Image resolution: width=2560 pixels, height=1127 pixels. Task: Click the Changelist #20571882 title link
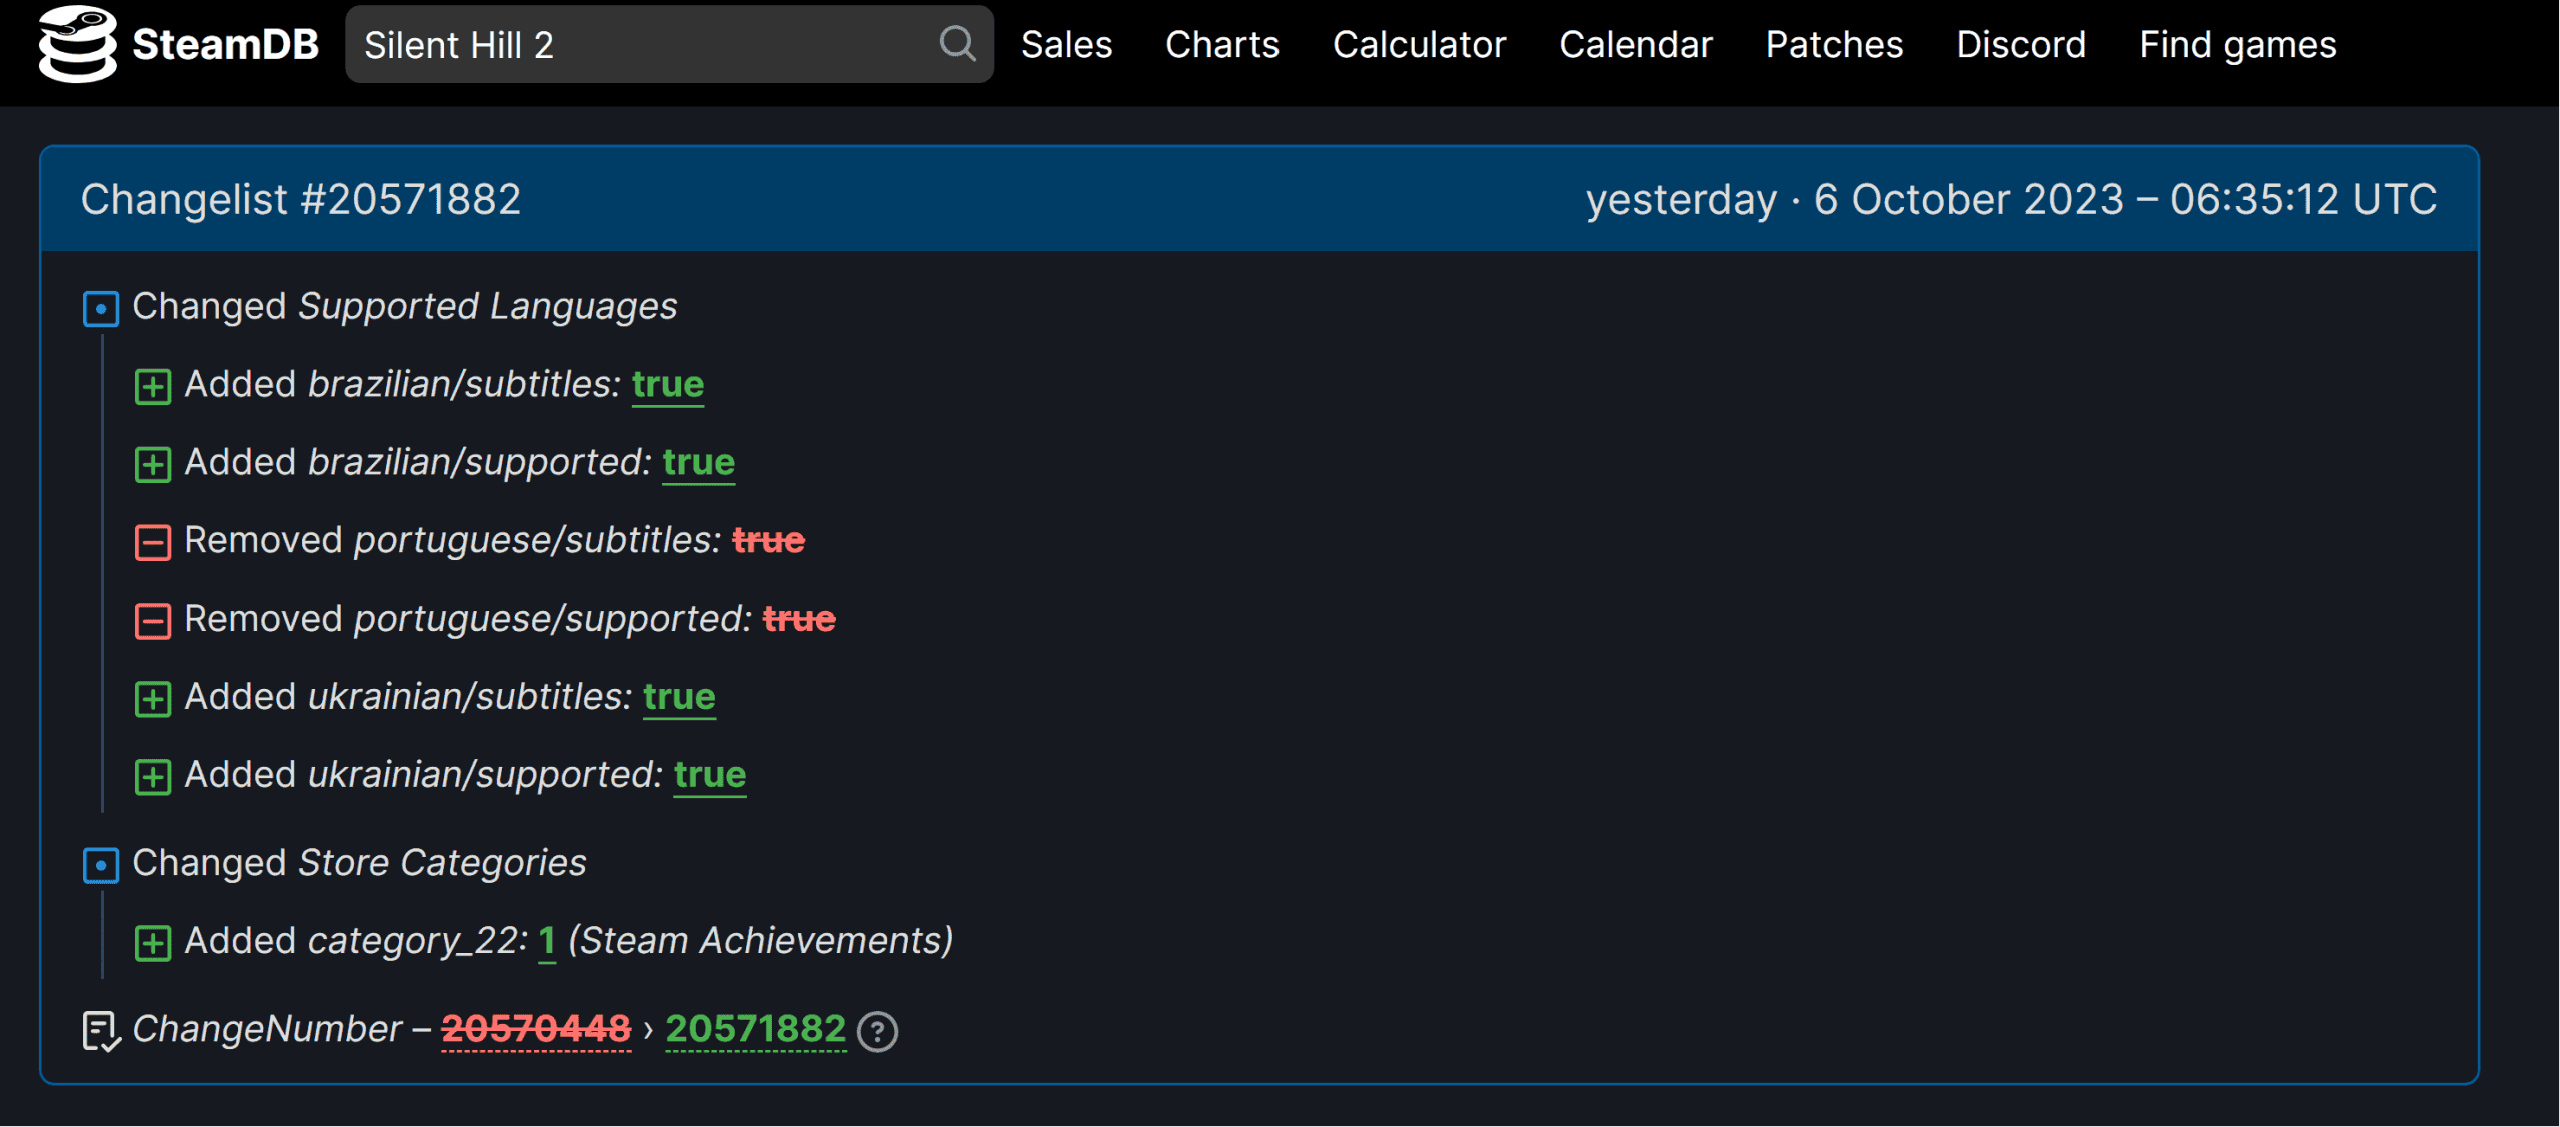(x=300, y=199)
